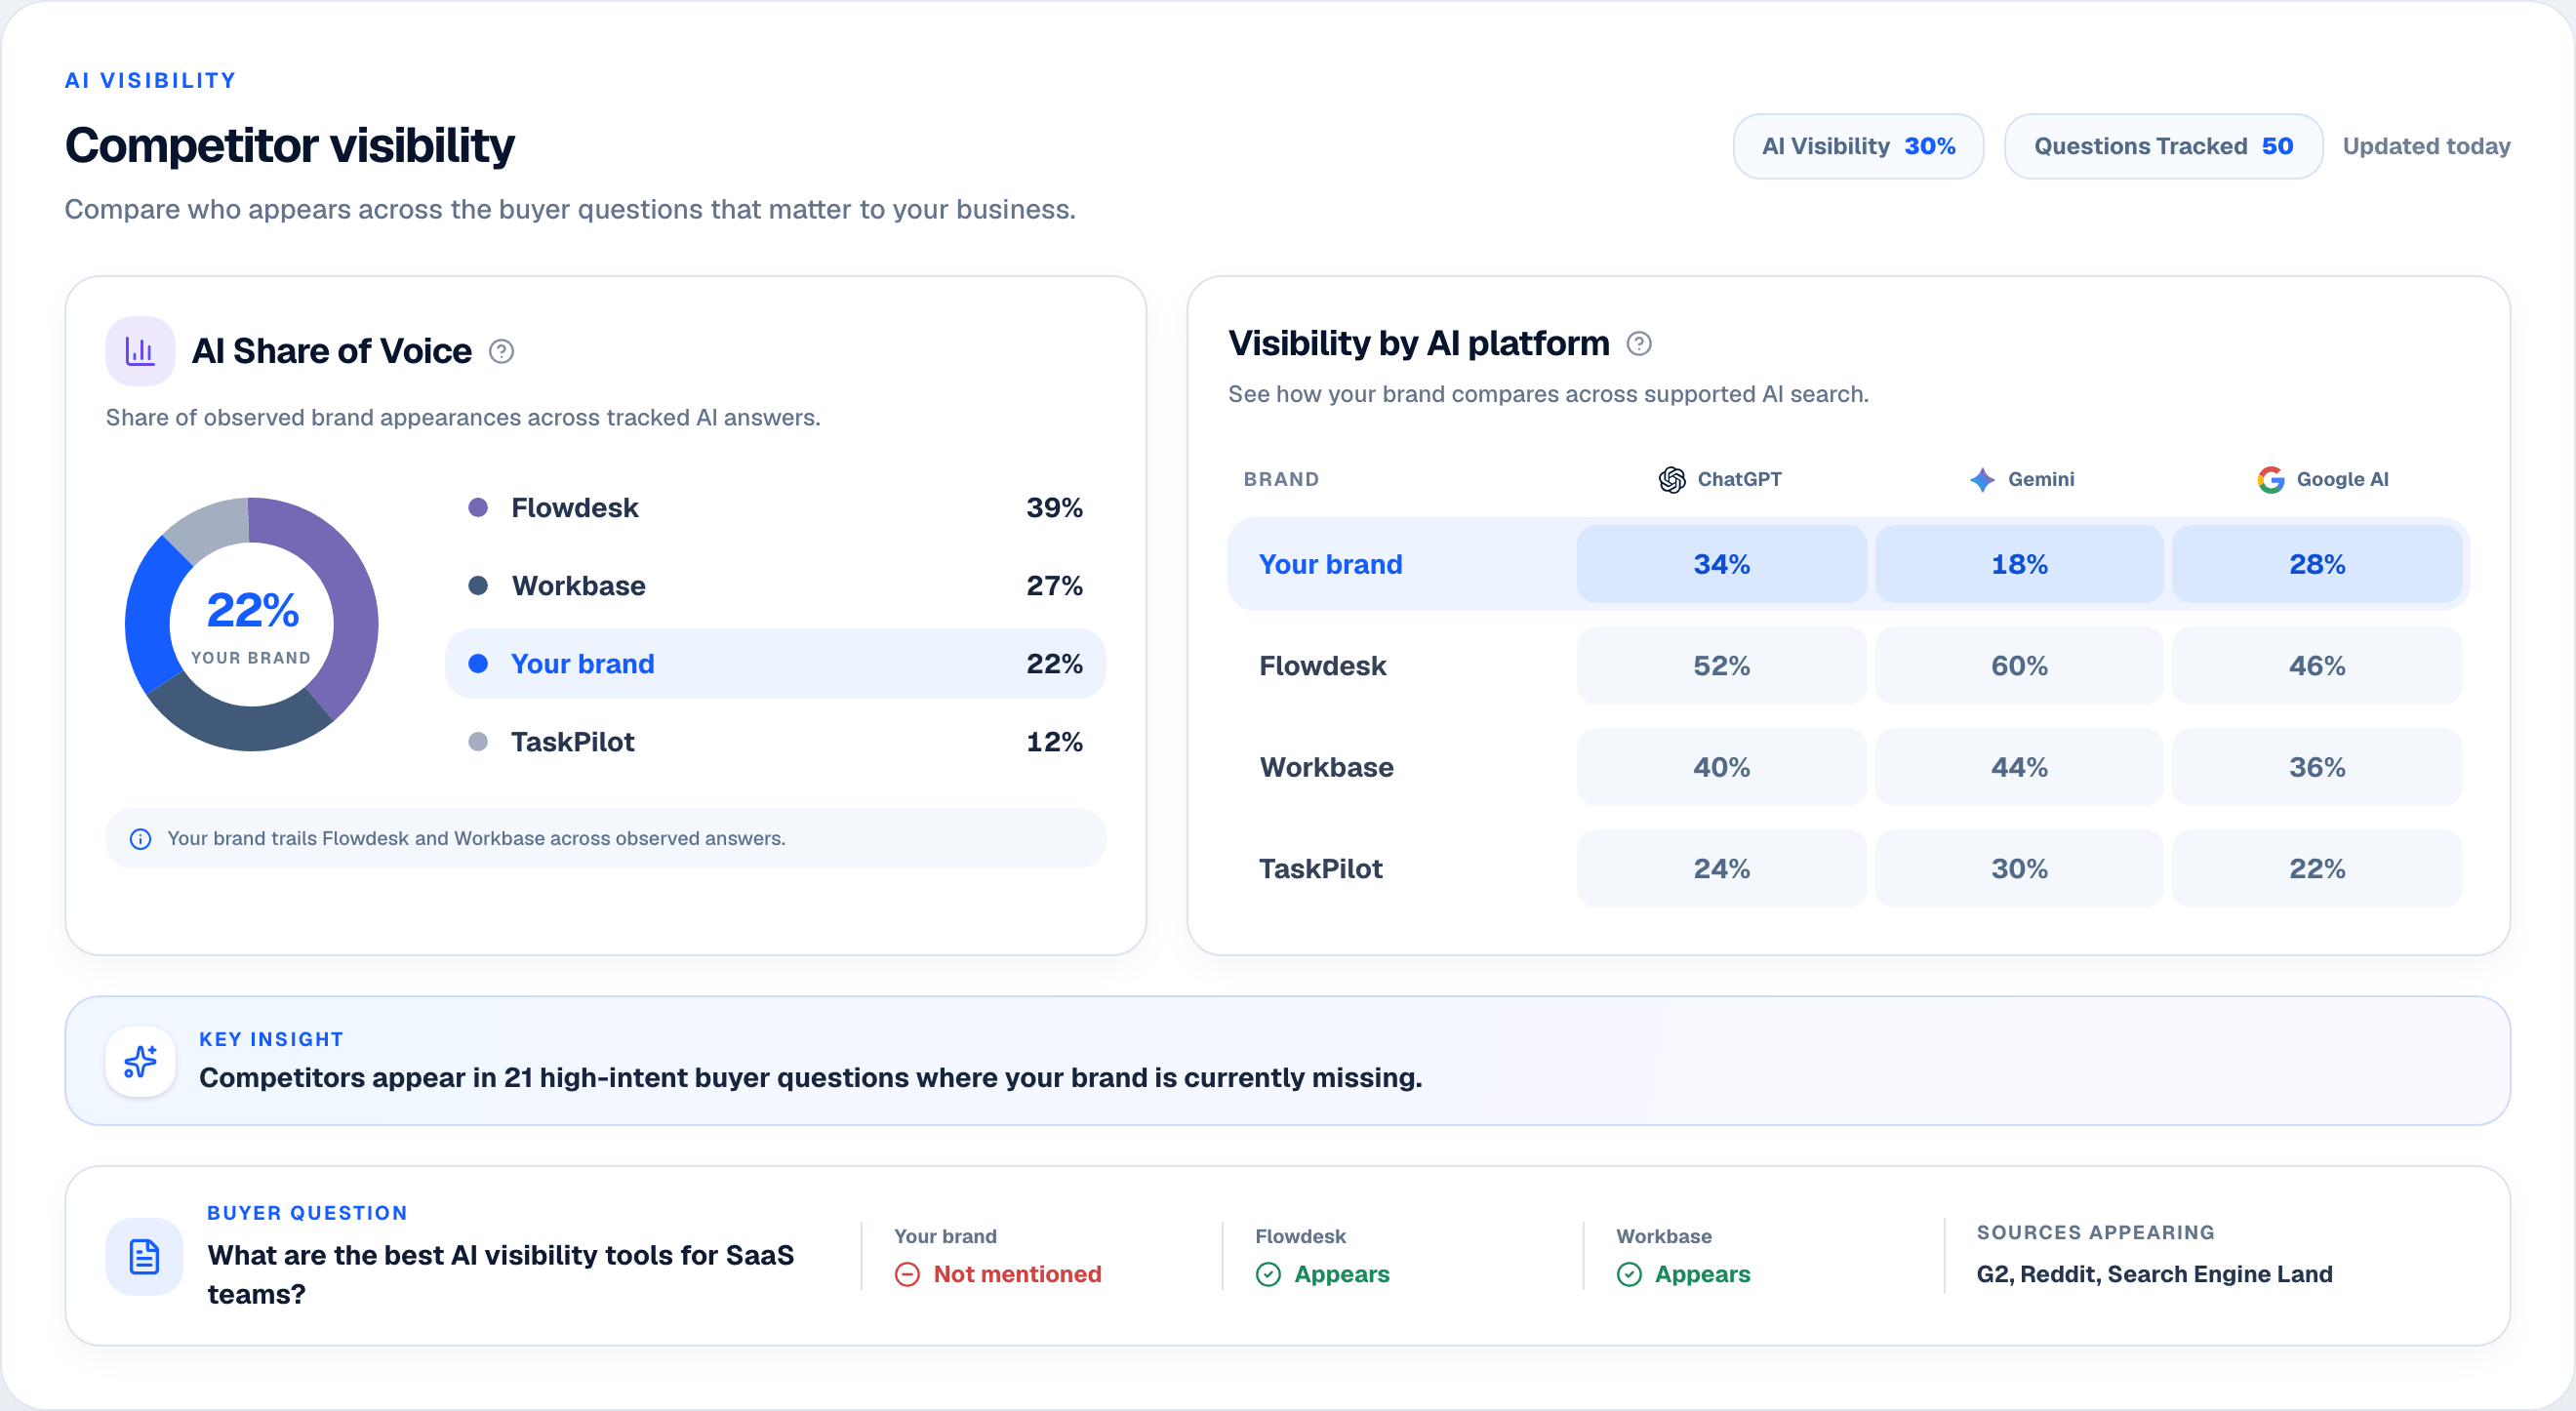Click Flowdesk Gemini cell showing 60%

(x=2019, y=666)
